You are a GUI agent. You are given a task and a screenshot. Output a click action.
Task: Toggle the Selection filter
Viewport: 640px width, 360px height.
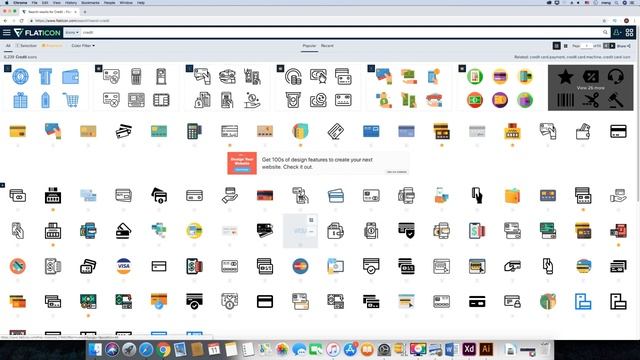pos(27,46)
